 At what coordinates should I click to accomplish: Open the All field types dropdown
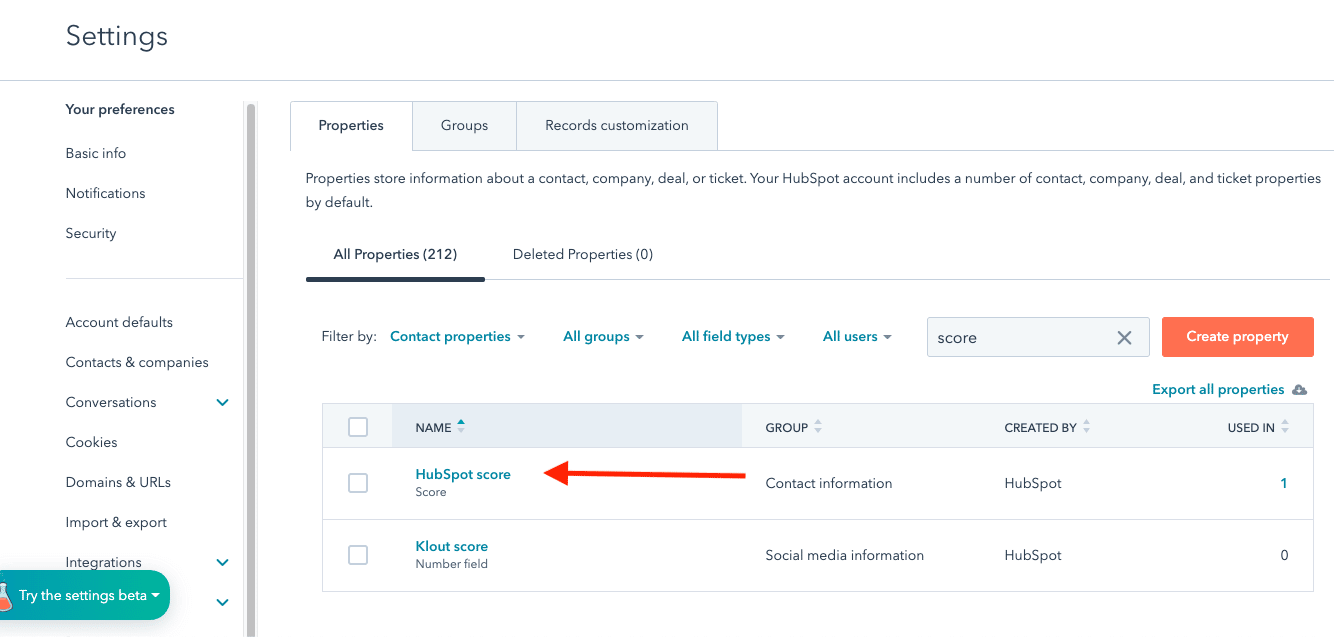[733, 336]
